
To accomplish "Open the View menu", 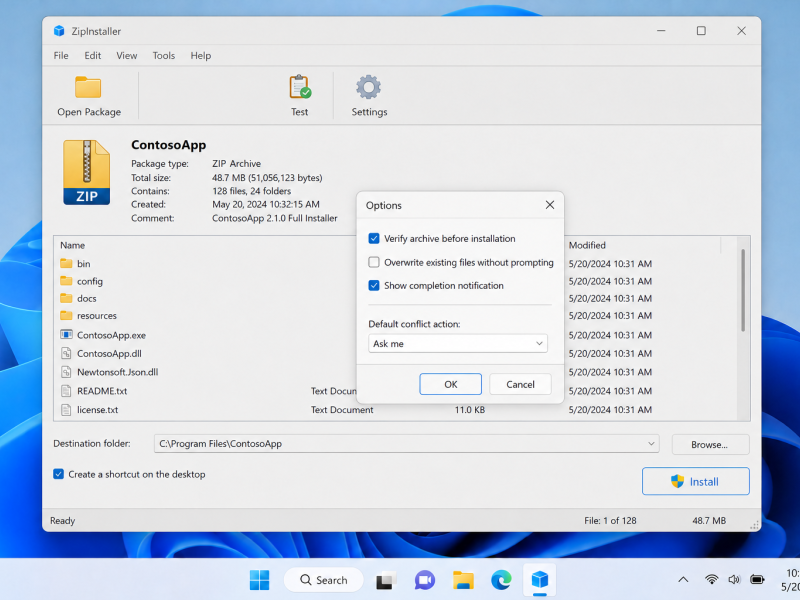I will [127, 56].
